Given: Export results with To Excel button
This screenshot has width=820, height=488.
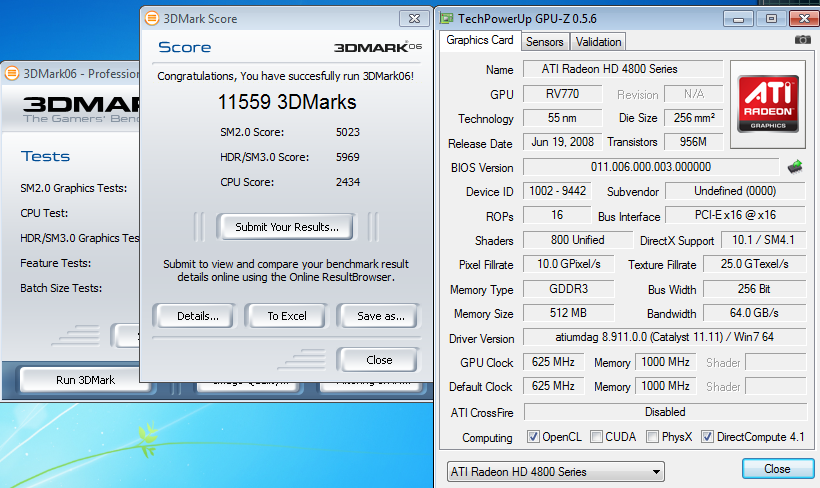Looking at the screenshot, I should click(287, 316).
